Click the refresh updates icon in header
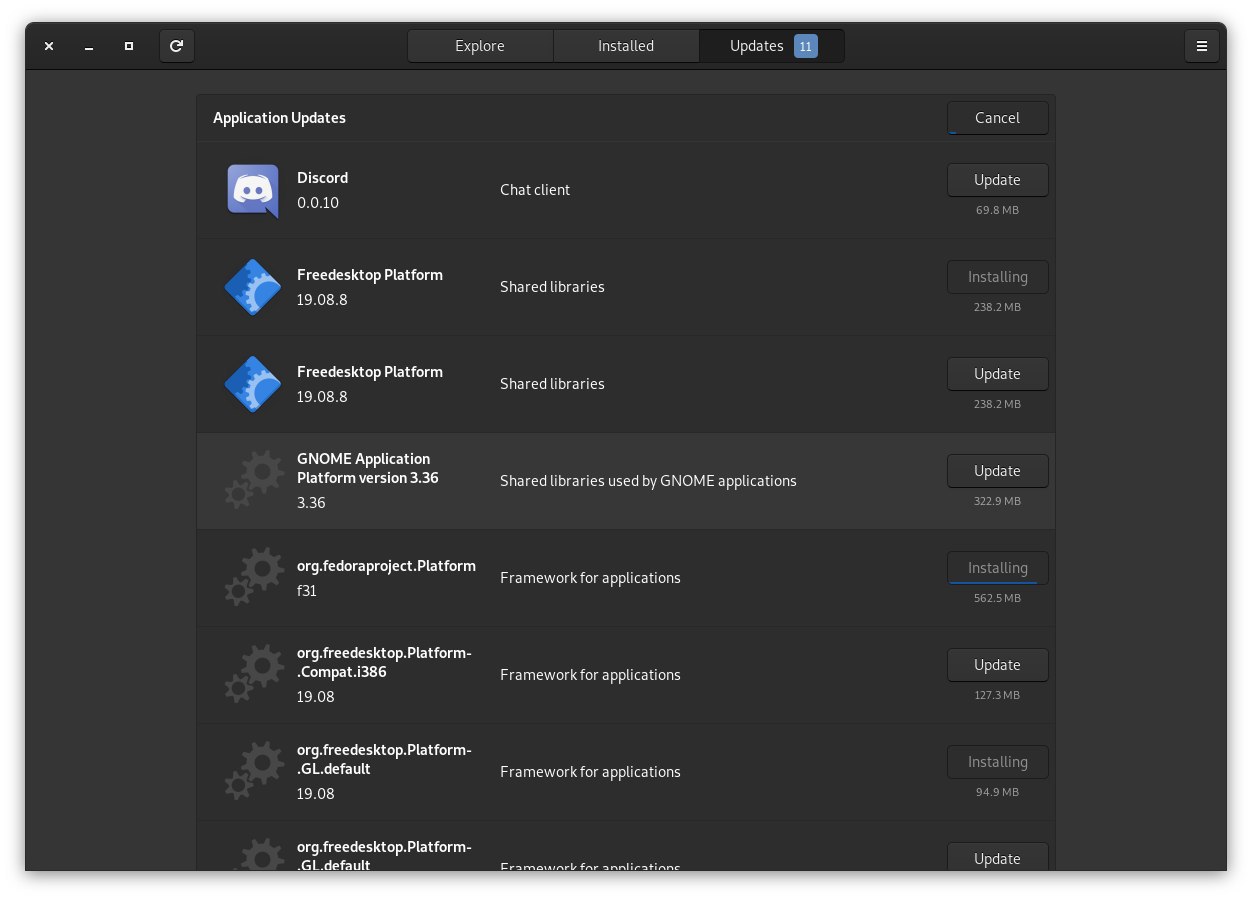Screen dimensions: 1252x899 (177, 46)
